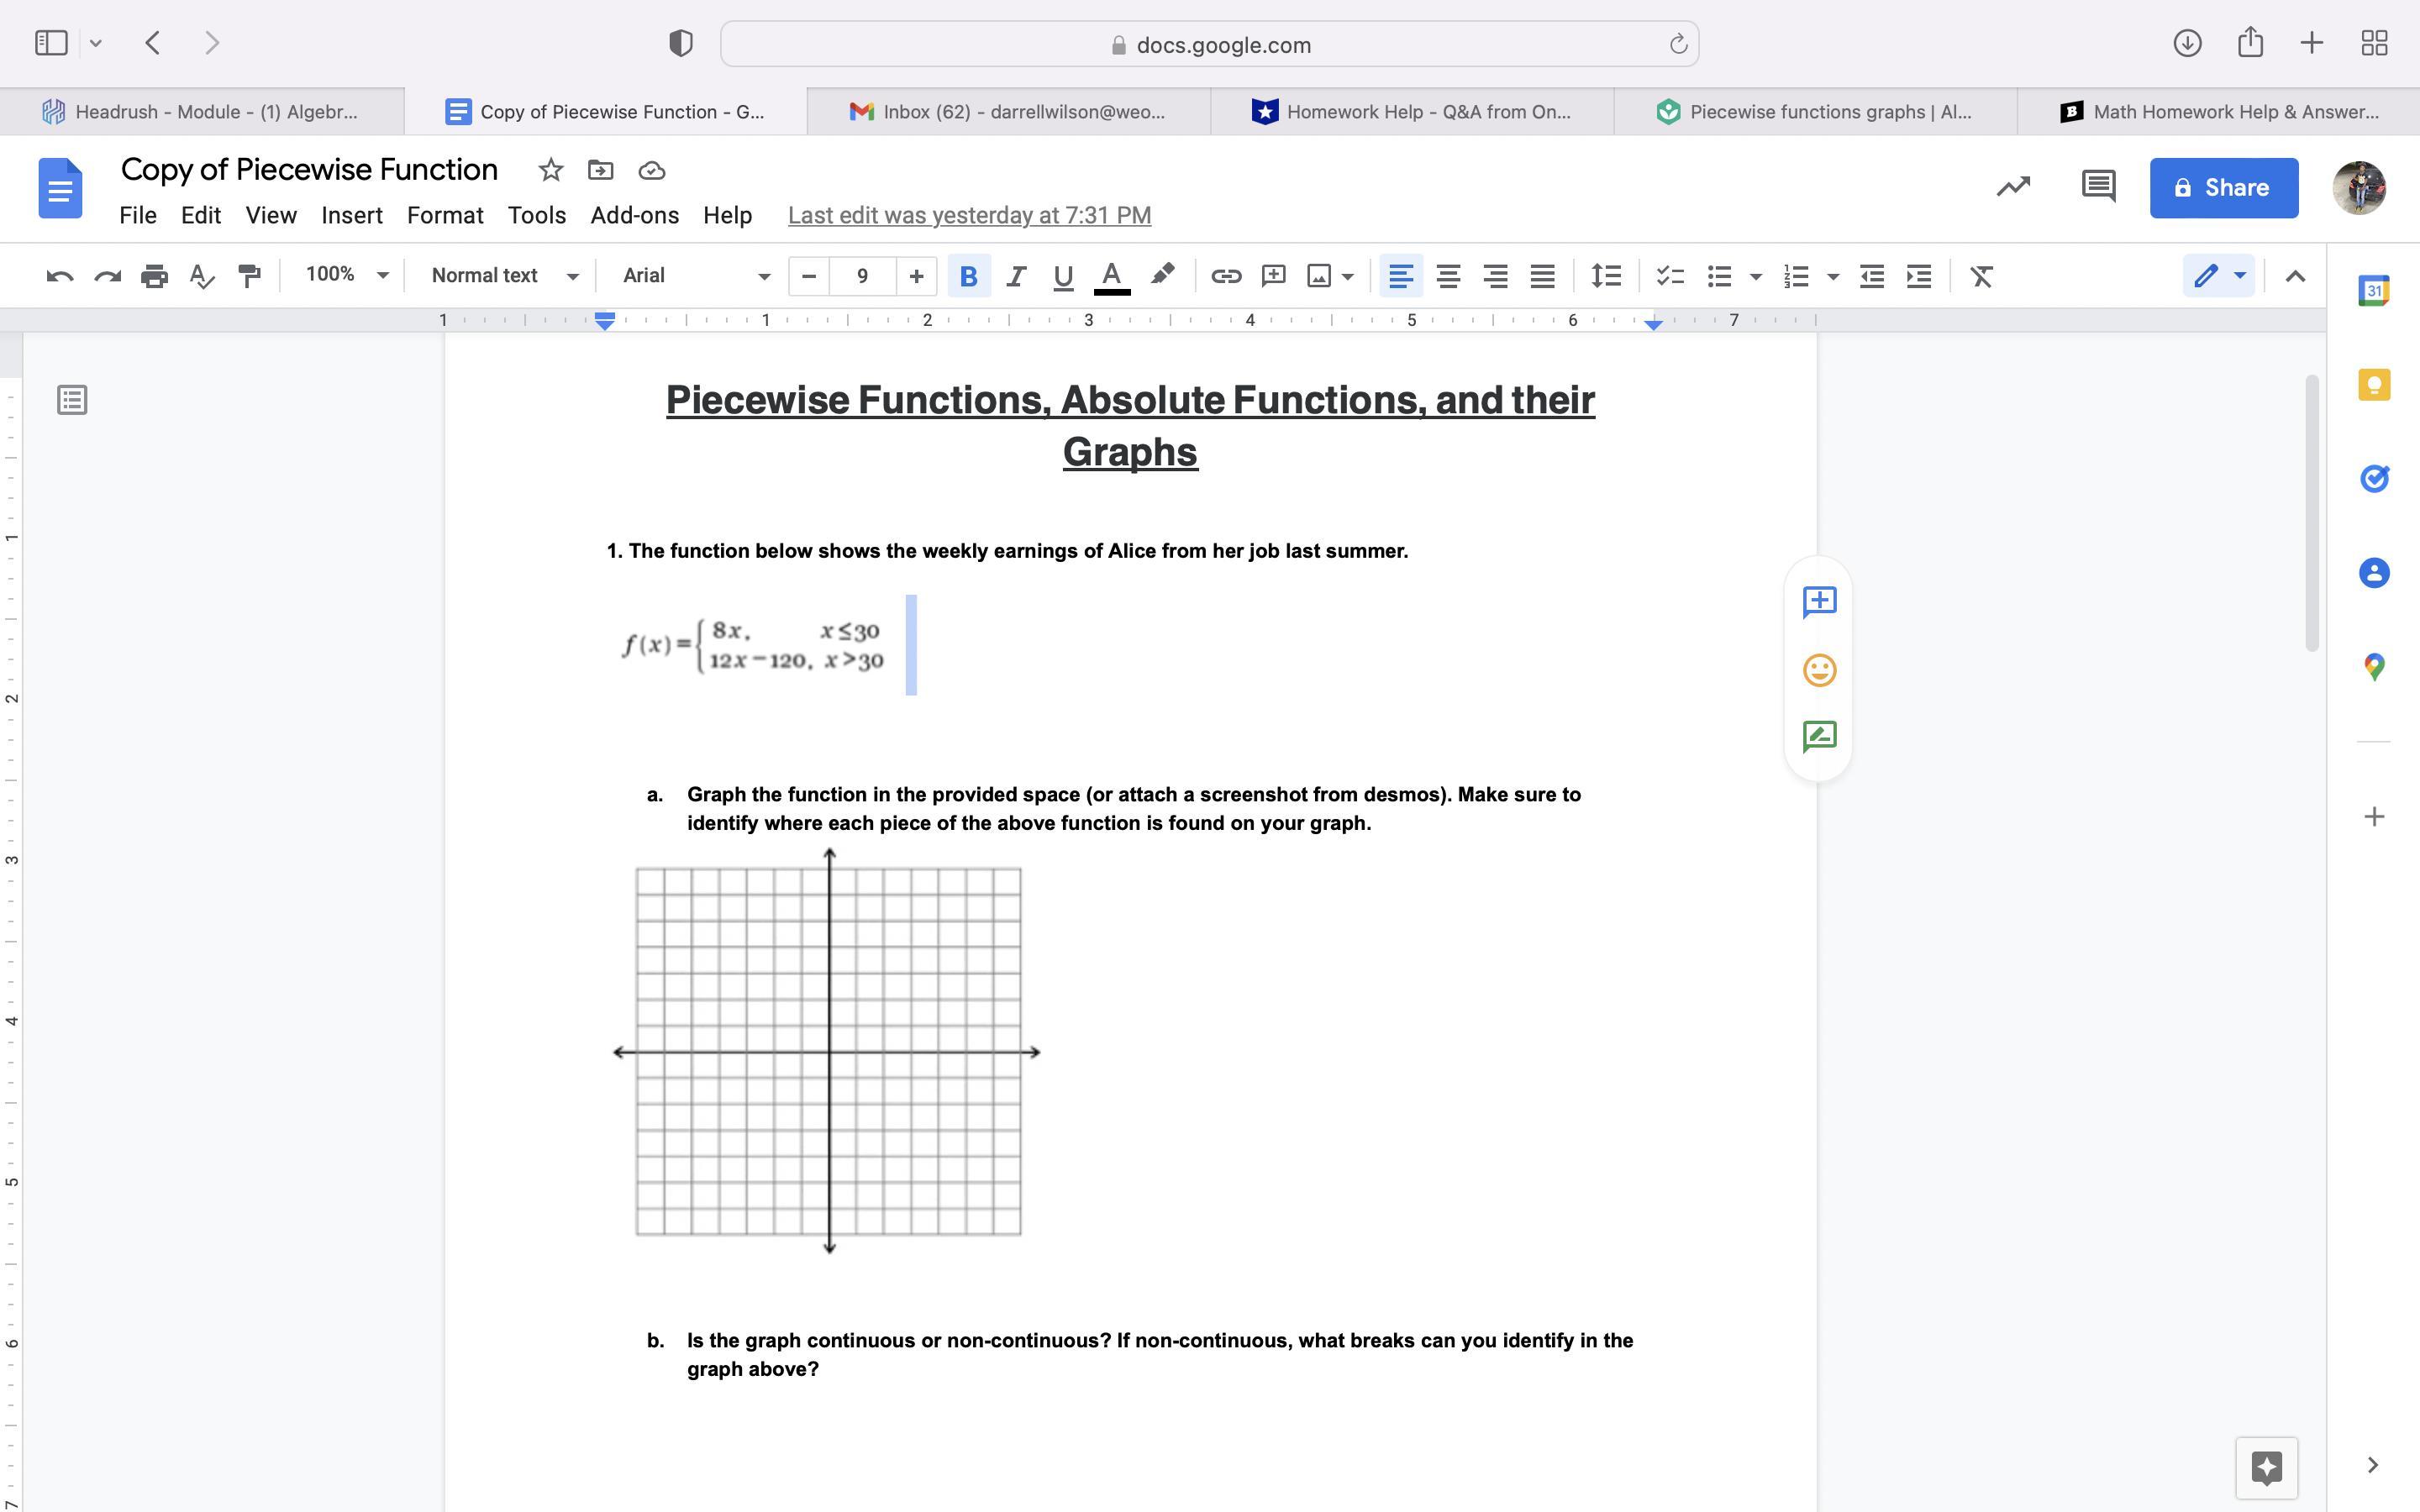Open Google Keep in side panel
Screen dimensions: 2420x1512
2374,385
